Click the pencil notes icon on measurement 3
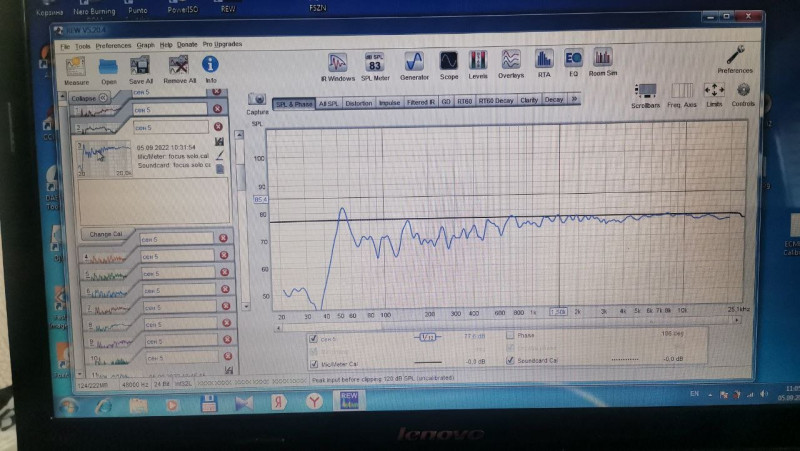Image resolution: width=800 pixels, height=451 pixels. [x=220, y=155]
